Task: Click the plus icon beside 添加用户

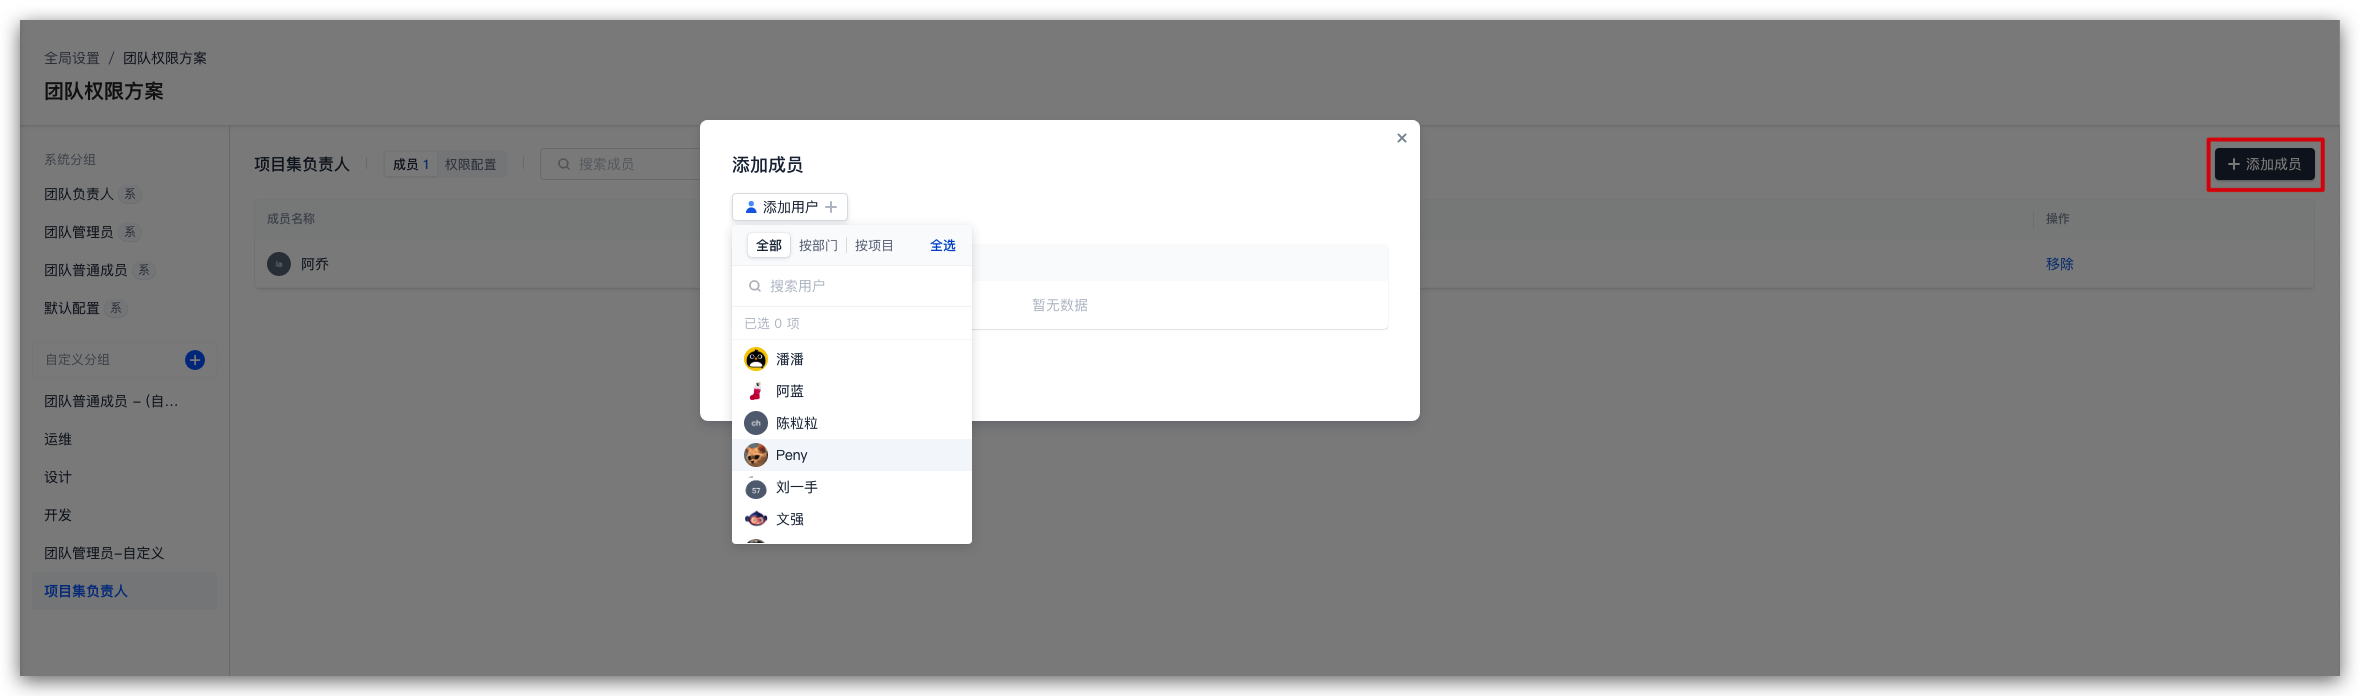Action: coord(831,207)
